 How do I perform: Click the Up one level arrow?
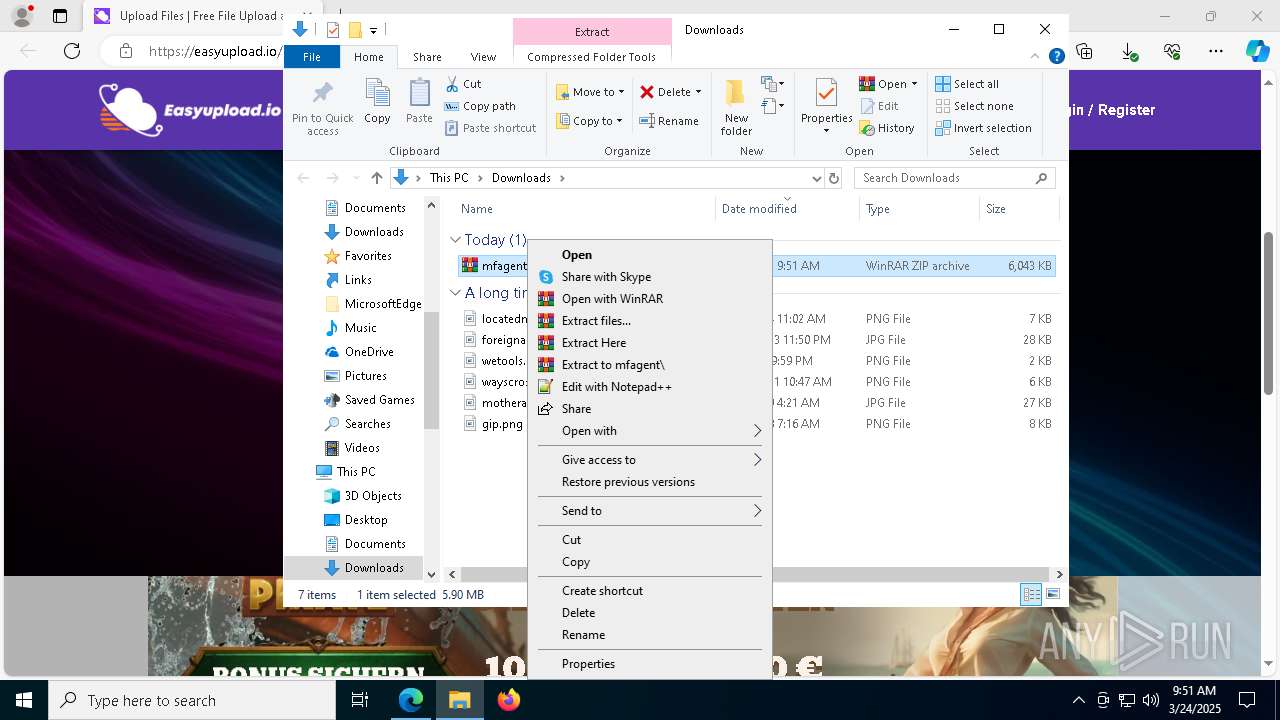coord(376,178)
